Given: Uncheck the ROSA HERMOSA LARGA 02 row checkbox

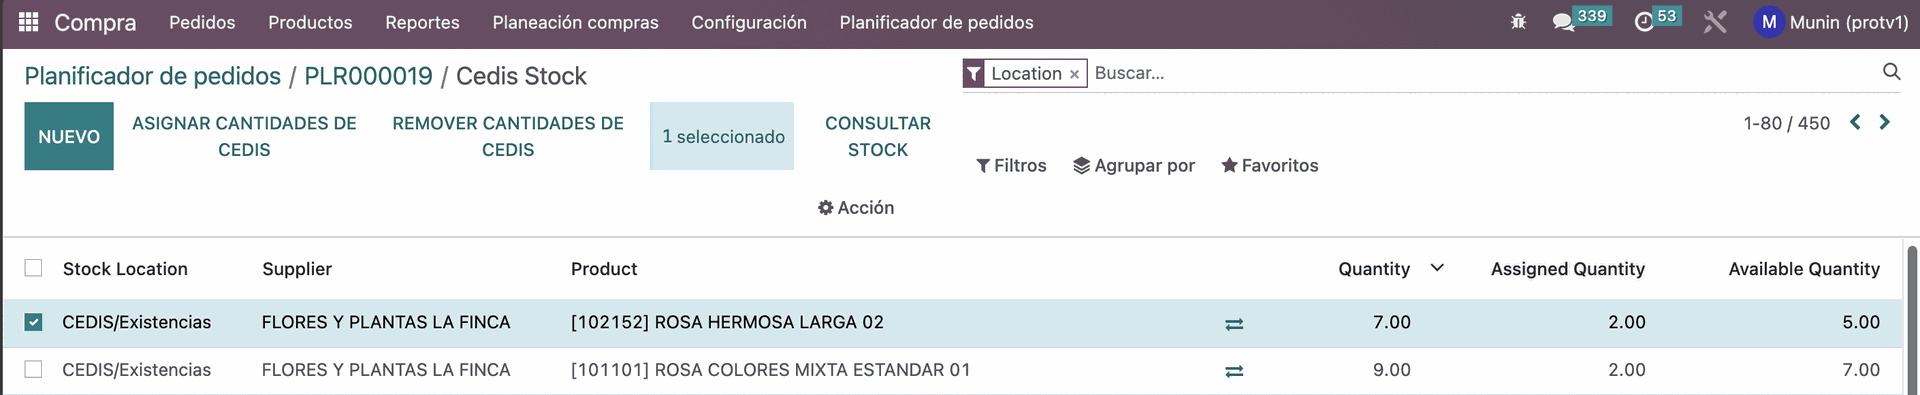Looking at the screenshot, I should coord(33,322).
